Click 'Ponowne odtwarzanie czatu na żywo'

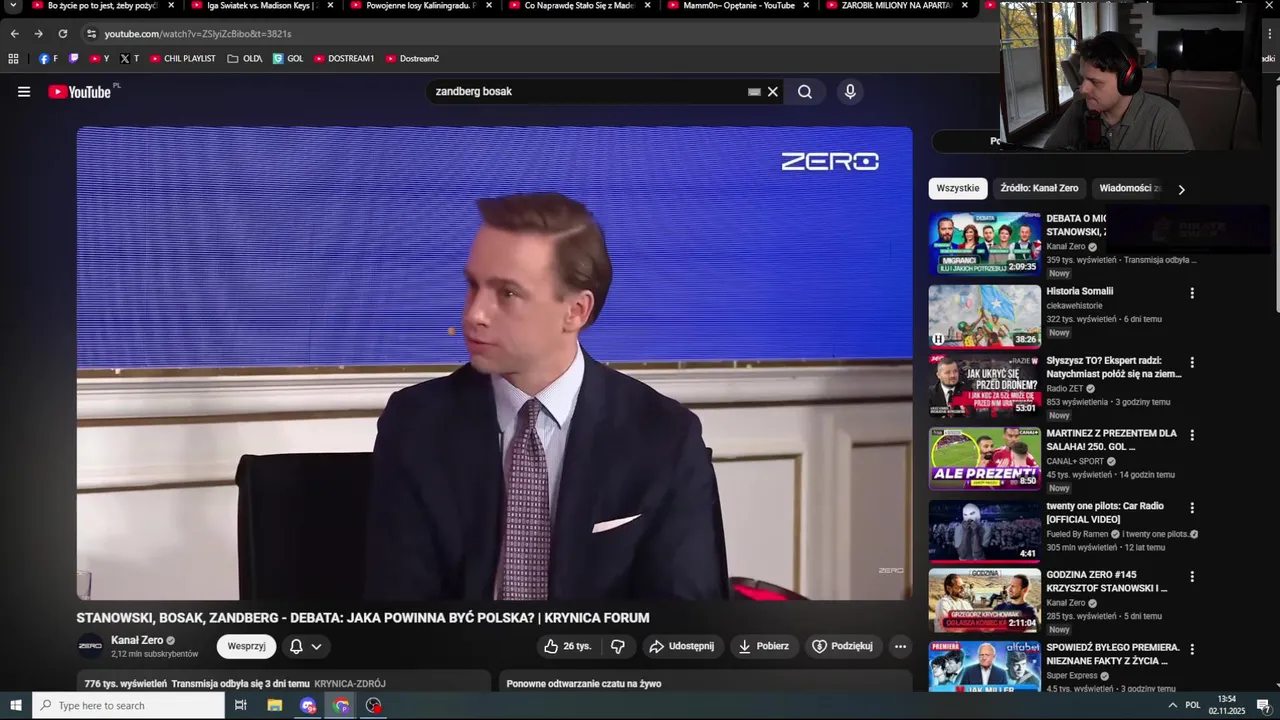point(584,684)
